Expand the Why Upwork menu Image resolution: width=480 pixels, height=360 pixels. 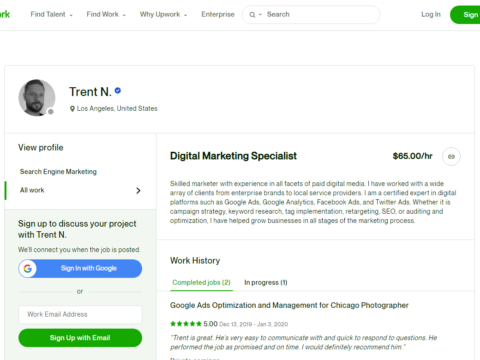(x=163, y=14)
